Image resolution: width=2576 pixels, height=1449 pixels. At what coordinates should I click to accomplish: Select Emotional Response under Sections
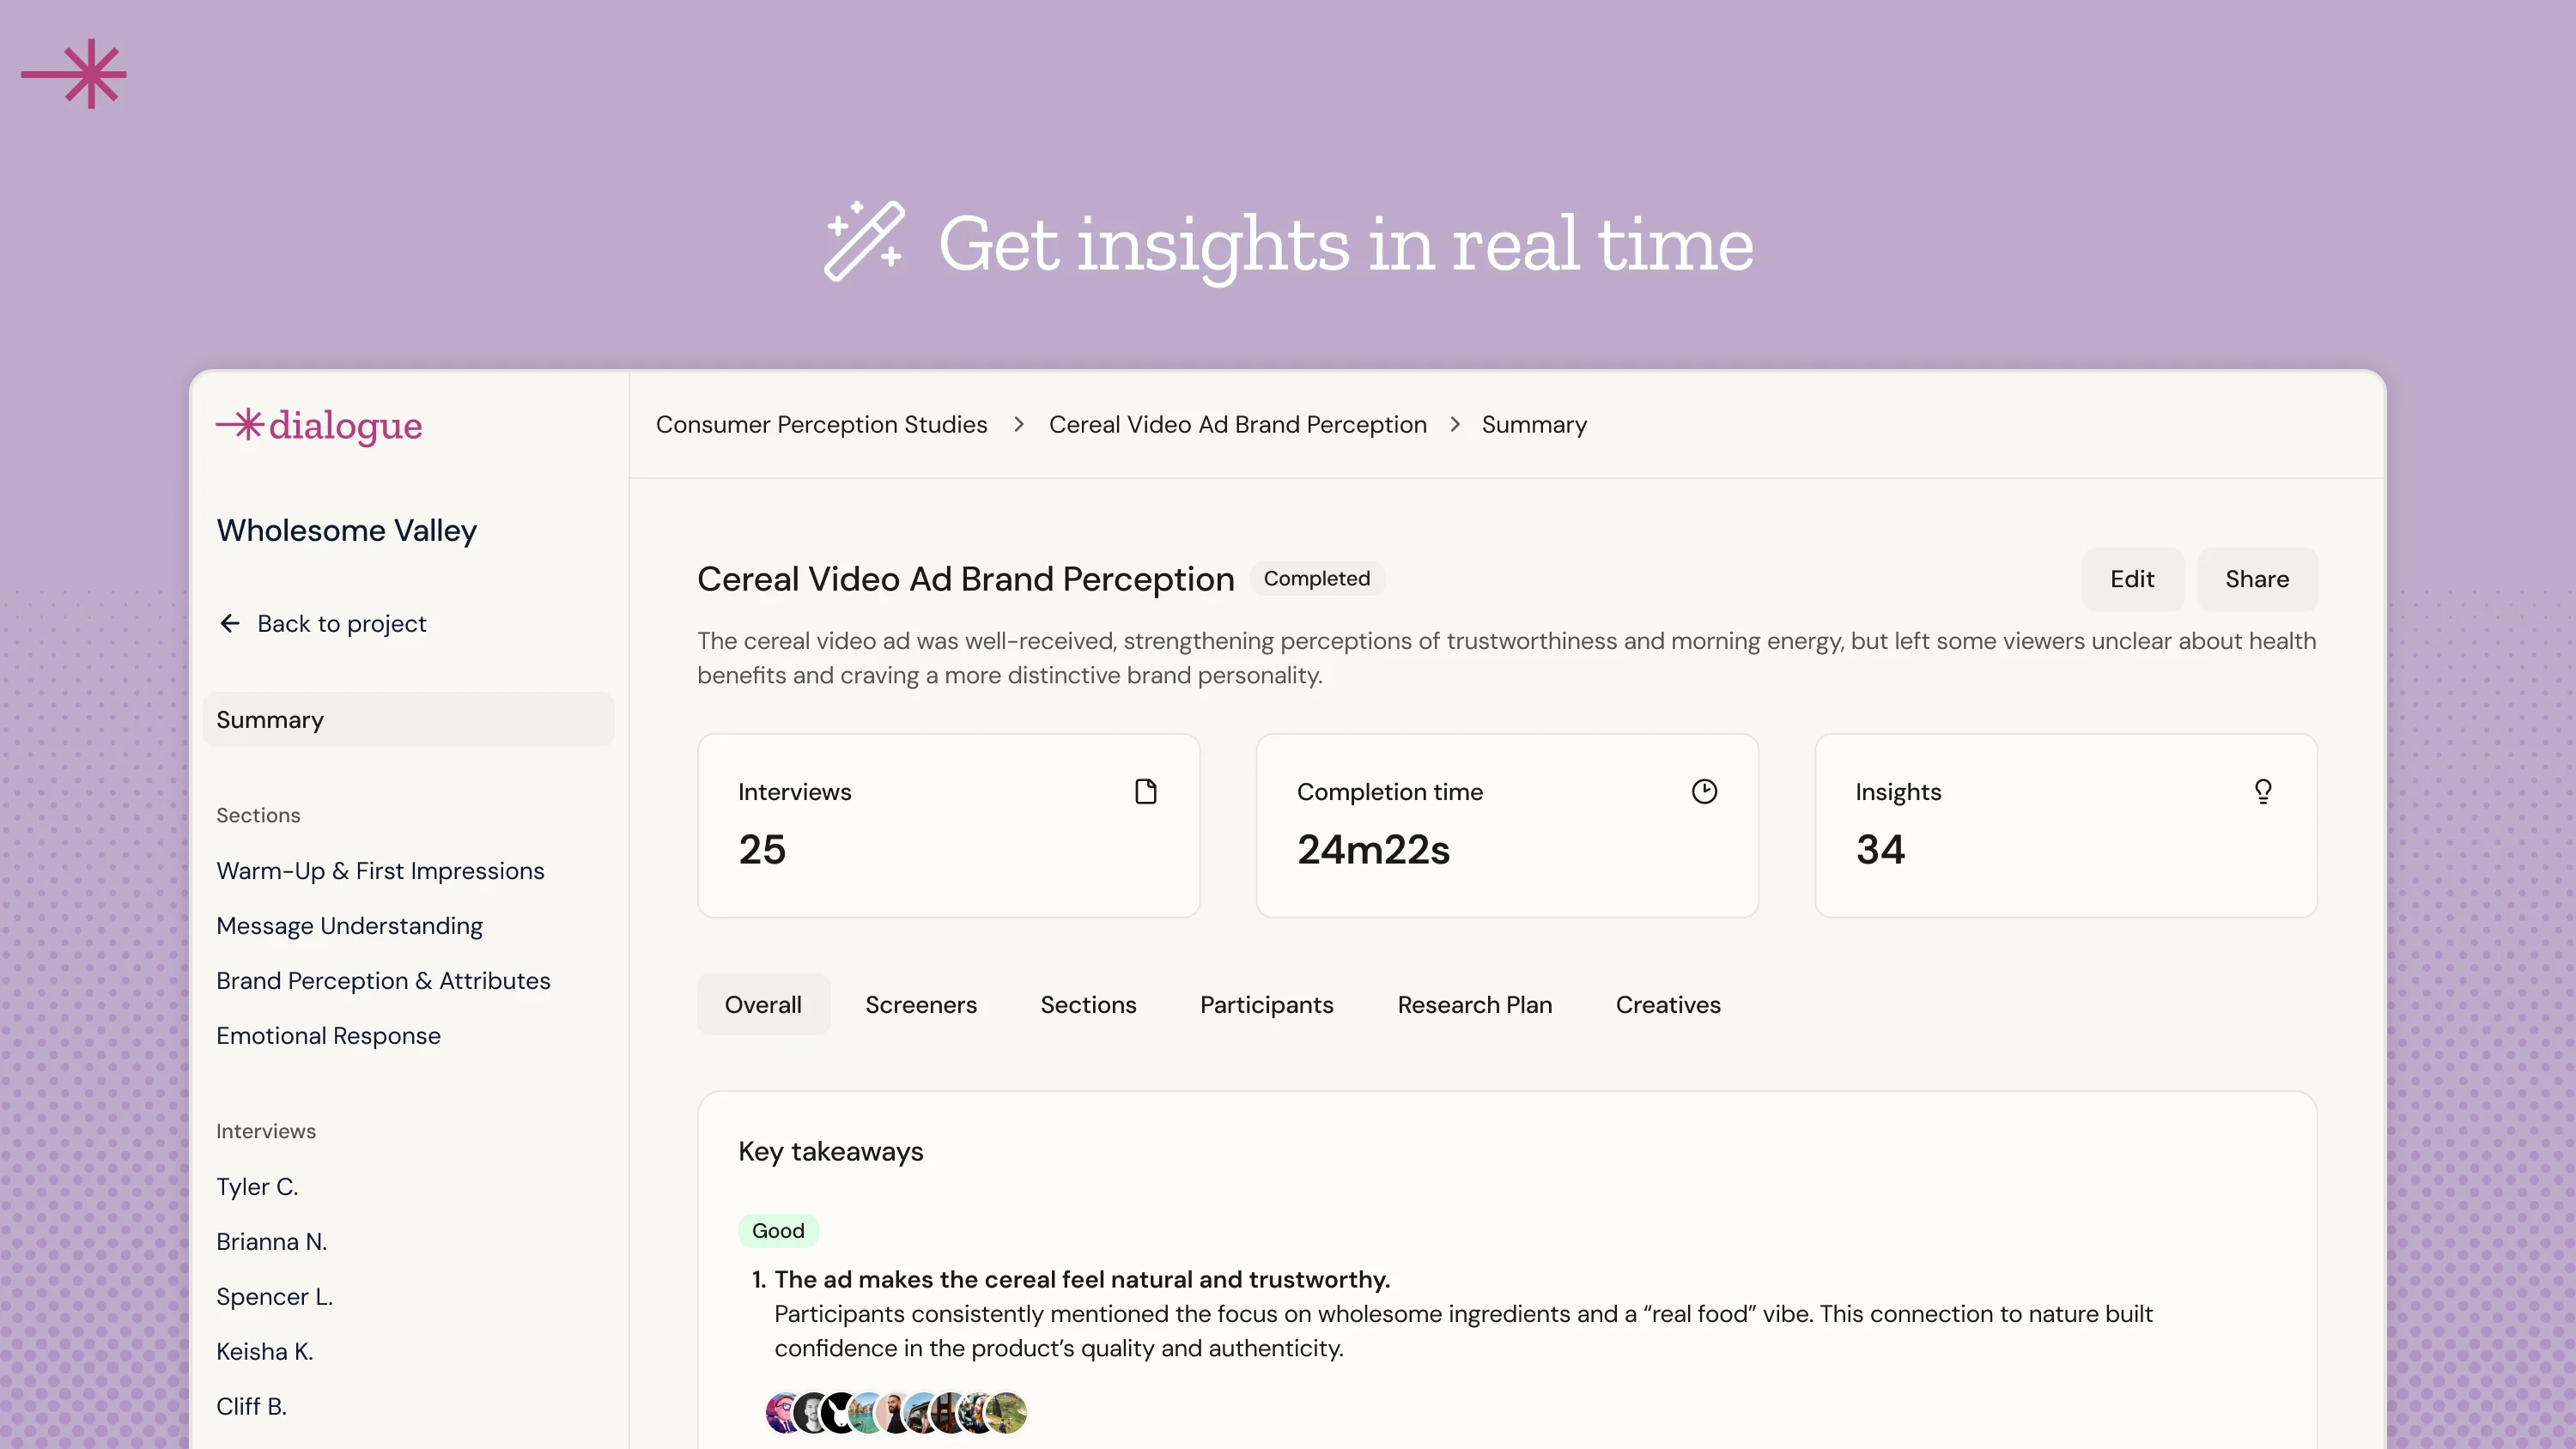coord(328,1035)
